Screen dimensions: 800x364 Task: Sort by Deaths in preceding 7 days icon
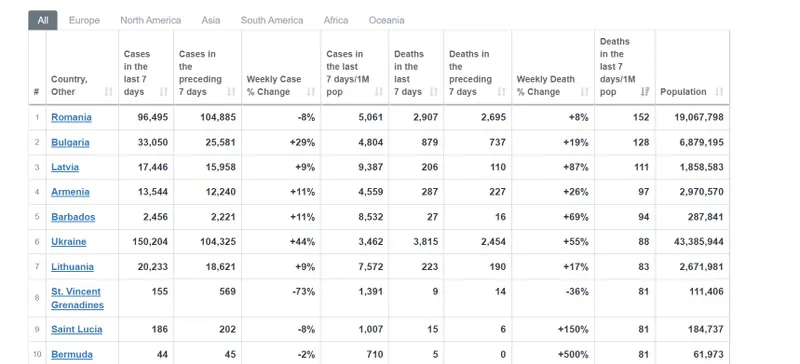click(502, 92)
